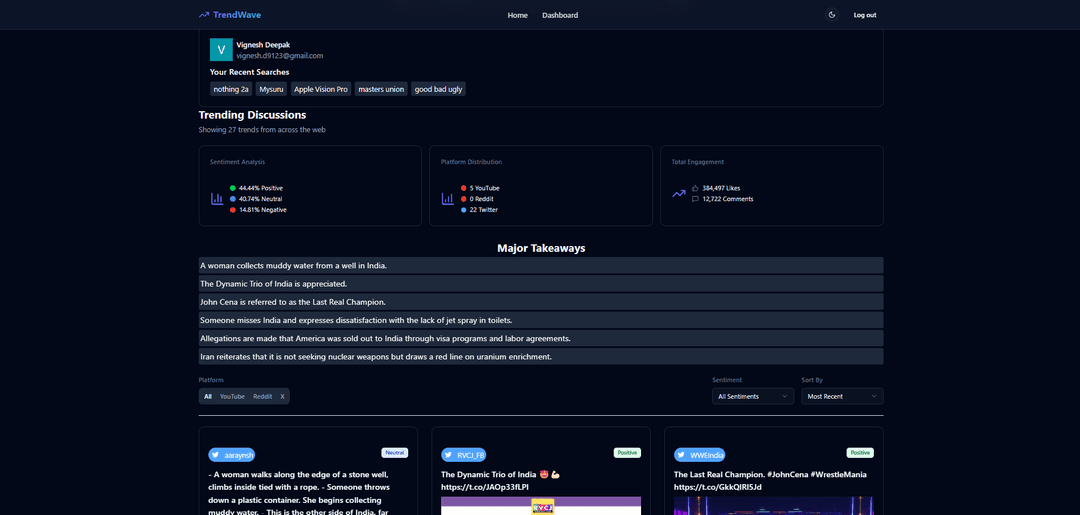Click the 'Major Takeaways' heading
Screen dimensions: 1080x515
coord(541,248)
